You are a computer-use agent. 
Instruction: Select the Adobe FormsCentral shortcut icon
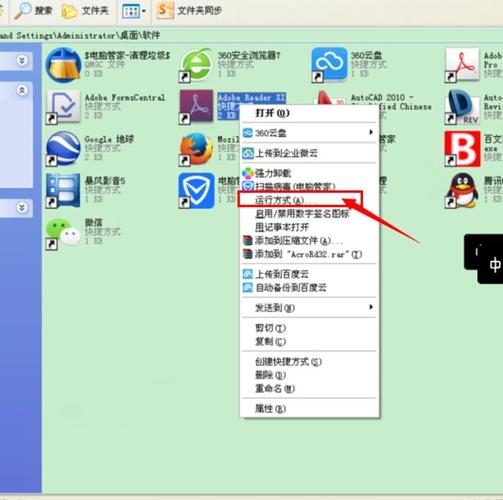pos(63,107)
